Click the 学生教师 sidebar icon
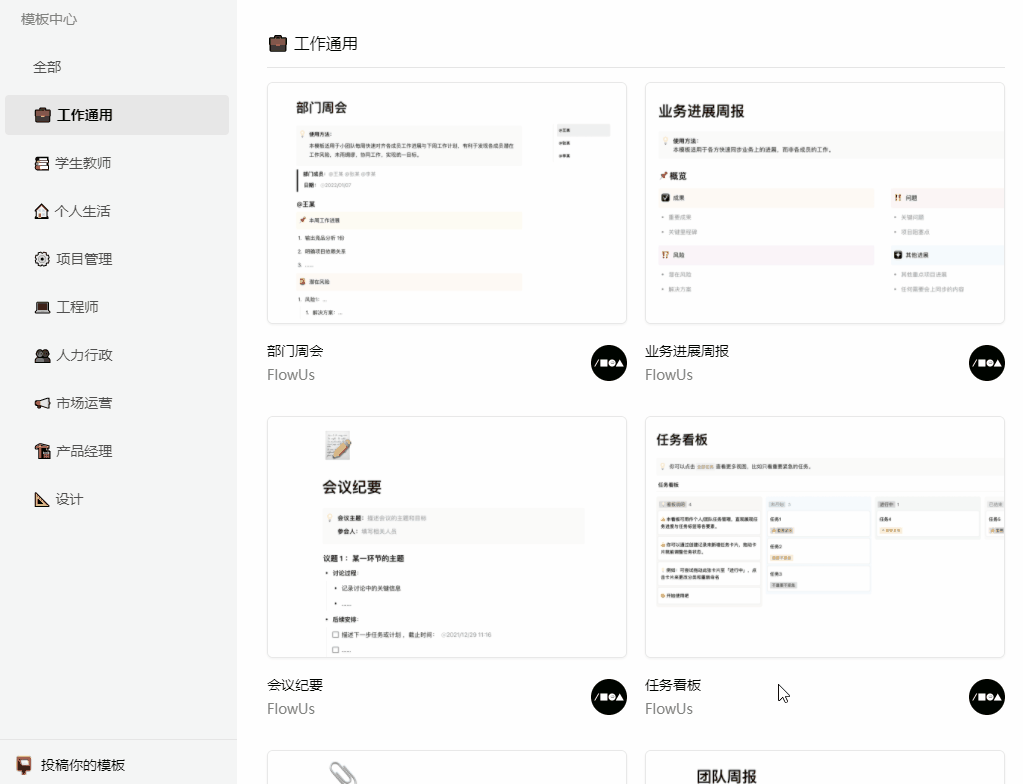 click(42, 163)
